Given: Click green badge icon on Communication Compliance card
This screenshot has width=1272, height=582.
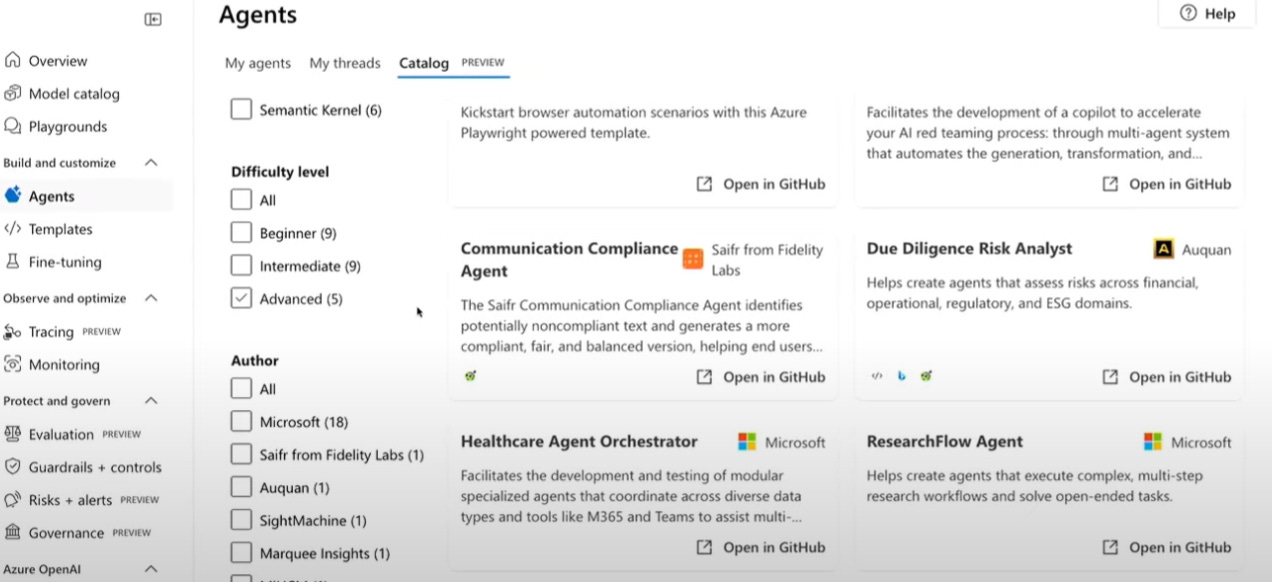Looking at the screenshot, I should [x=470, y=376].
